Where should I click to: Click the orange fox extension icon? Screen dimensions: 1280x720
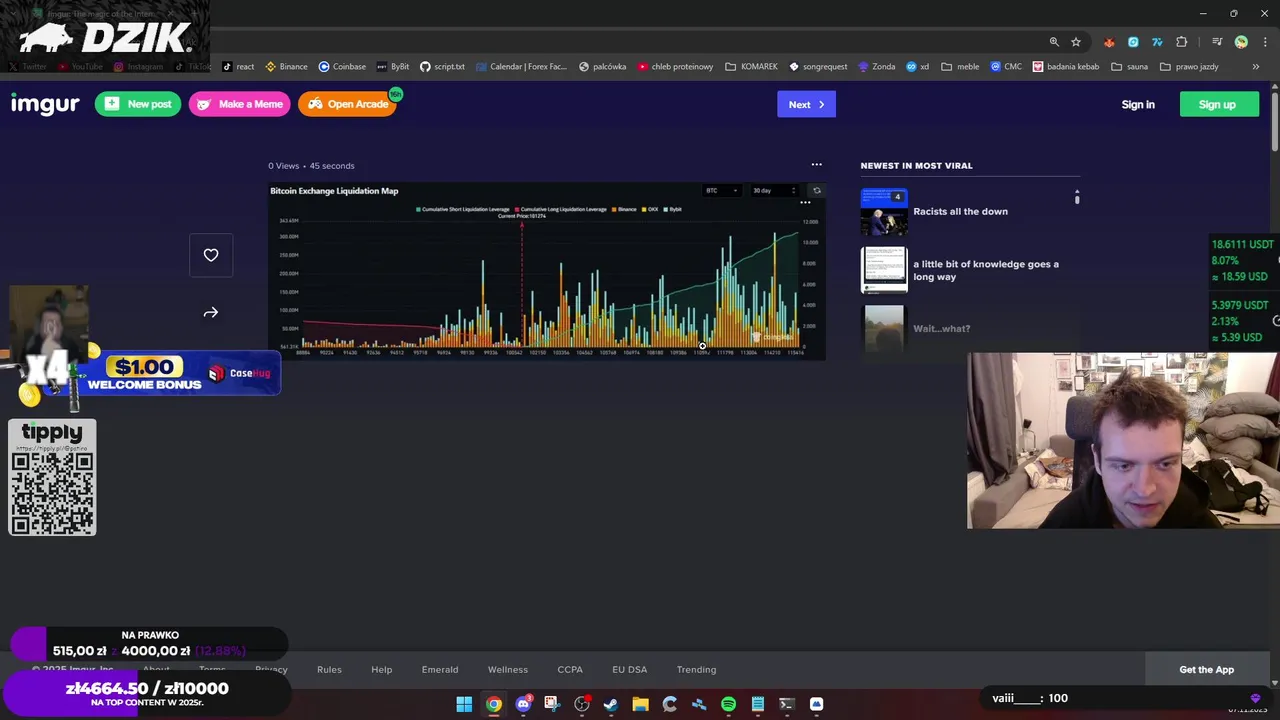pos(1109,42)
